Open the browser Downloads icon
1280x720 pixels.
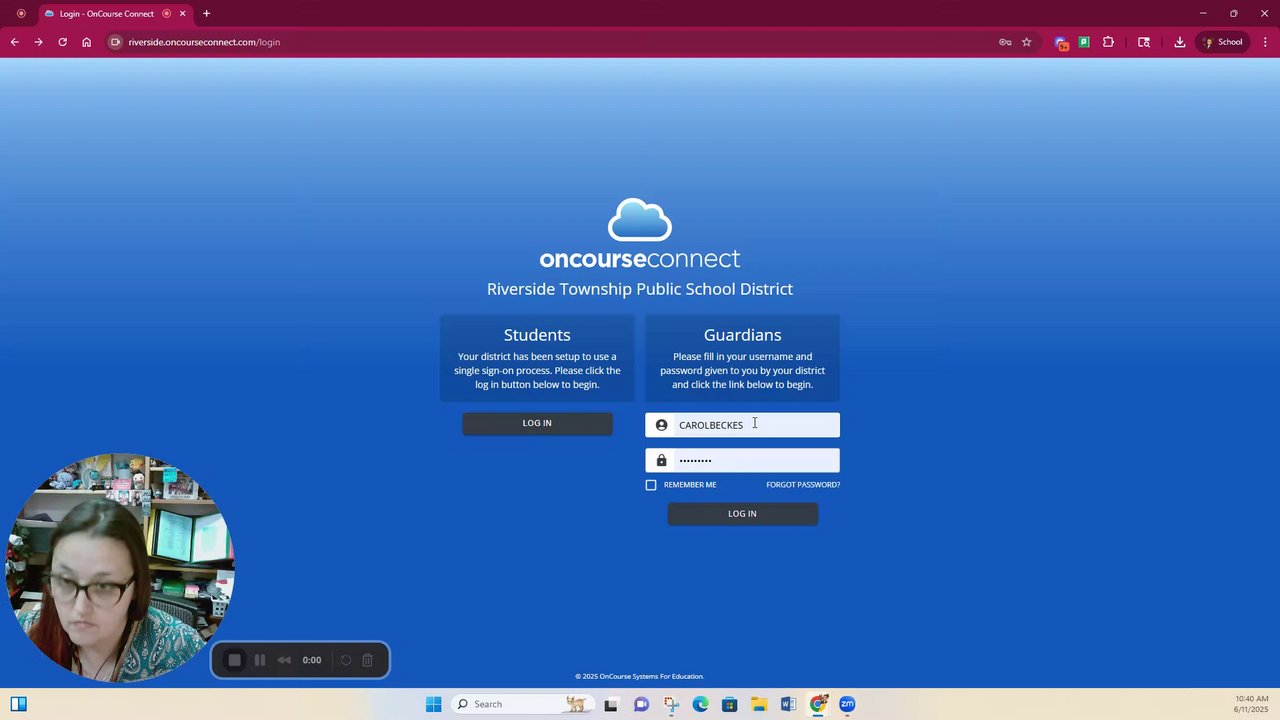1180,42
